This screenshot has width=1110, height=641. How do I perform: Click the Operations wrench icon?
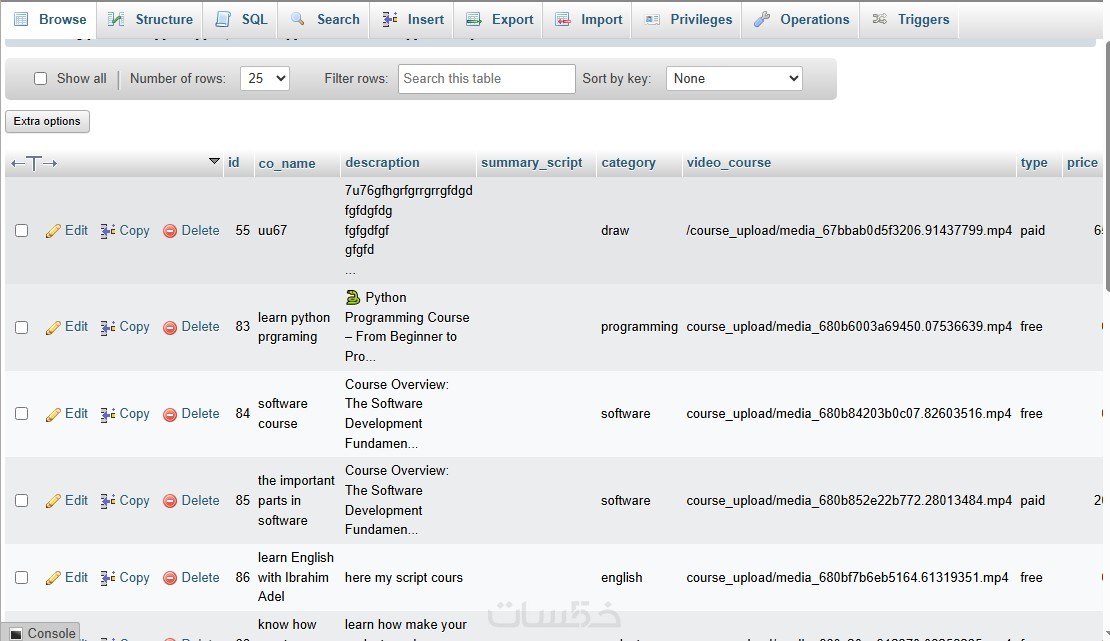(x=762, y=19)
